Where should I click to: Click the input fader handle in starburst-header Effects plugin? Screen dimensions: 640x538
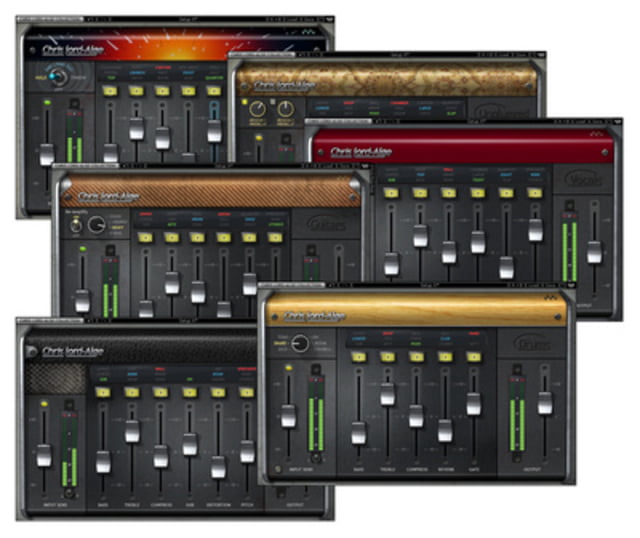[47, 154]
